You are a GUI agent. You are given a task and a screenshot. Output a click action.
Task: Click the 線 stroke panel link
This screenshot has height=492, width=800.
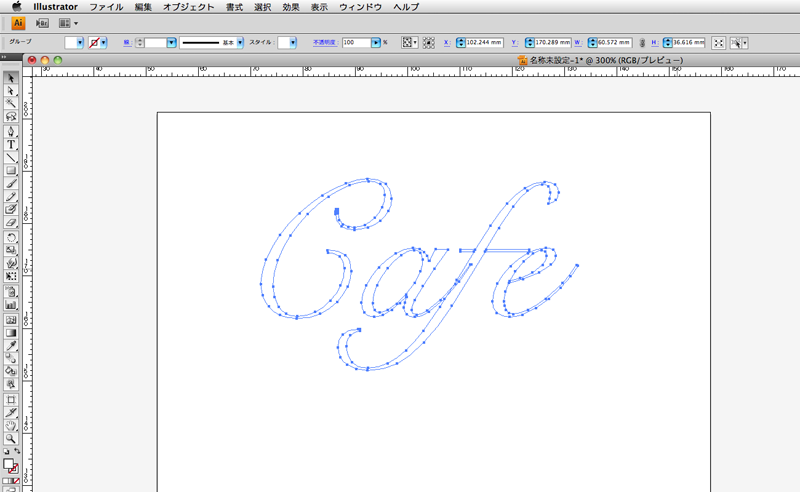(127, 43)
